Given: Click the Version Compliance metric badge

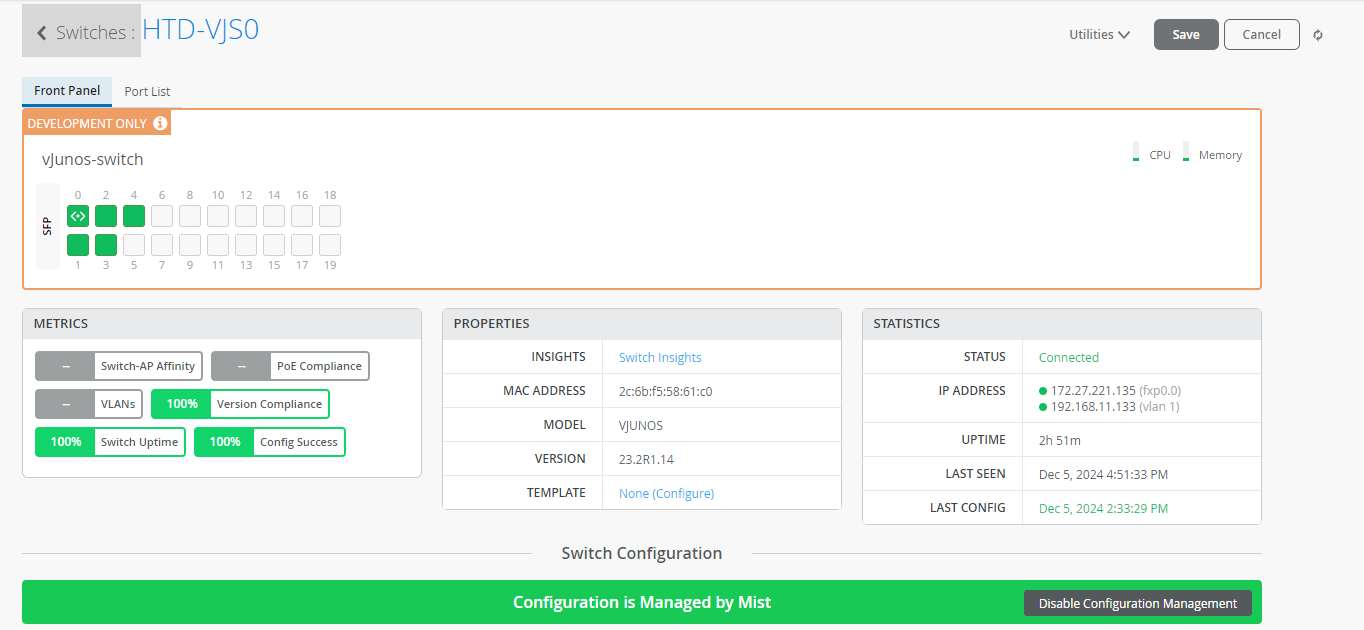Looking at the screenshot, I should coord(240,404).
